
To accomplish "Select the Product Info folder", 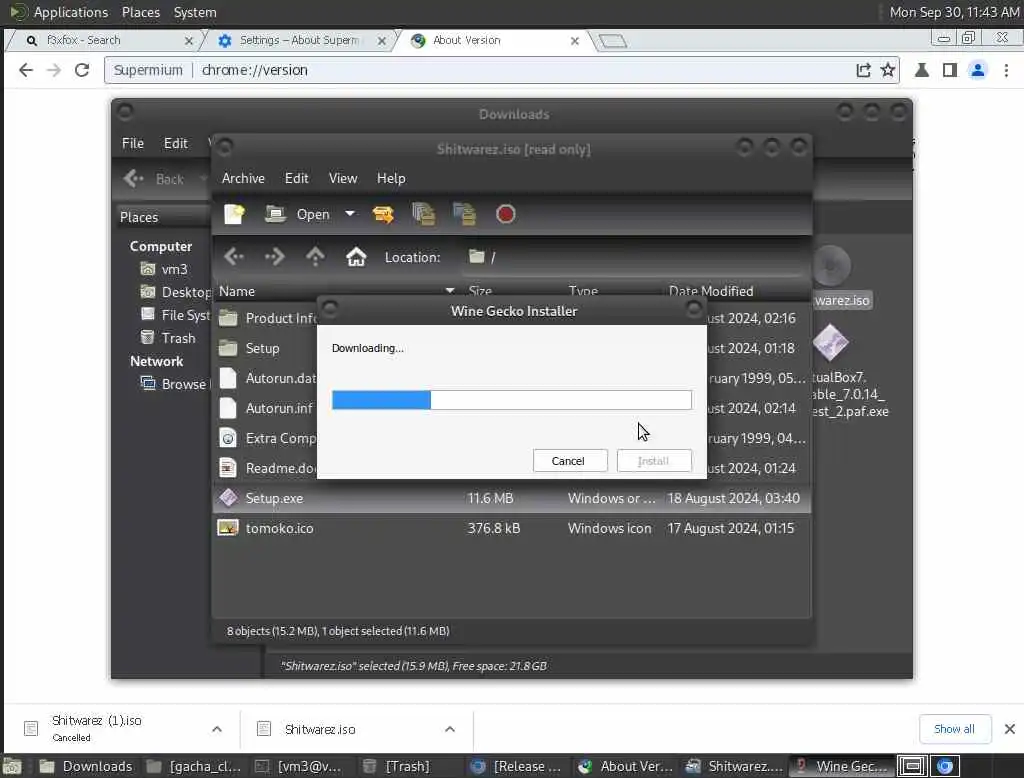I will (x=281, y=318).
